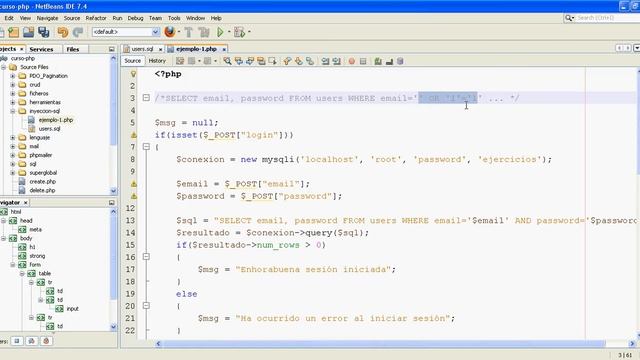Select the input node in Navigator

(x=72, y=309)
